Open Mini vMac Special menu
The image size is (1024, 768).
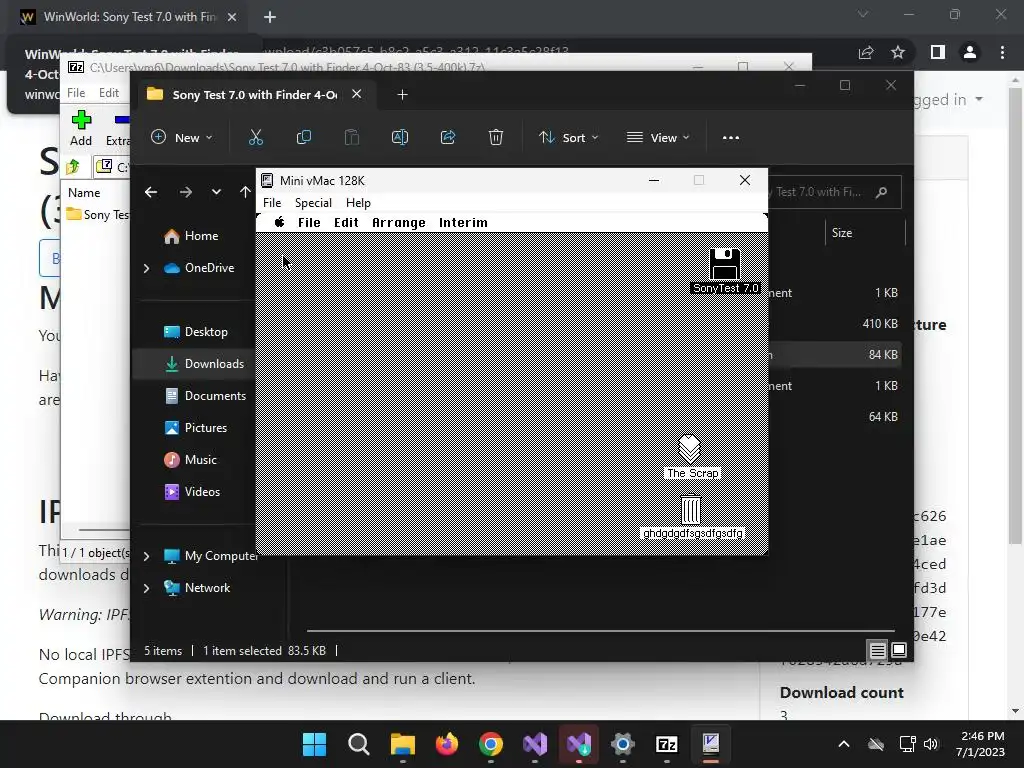[x=313, y=202]
